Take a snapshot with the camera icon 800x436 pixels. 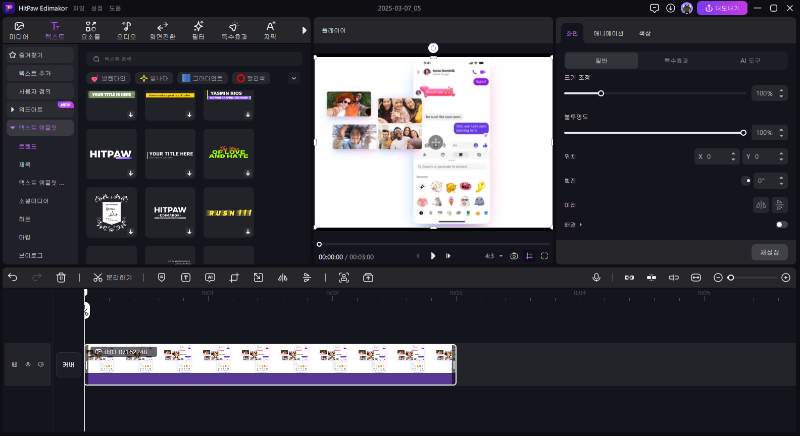[514, 256]
